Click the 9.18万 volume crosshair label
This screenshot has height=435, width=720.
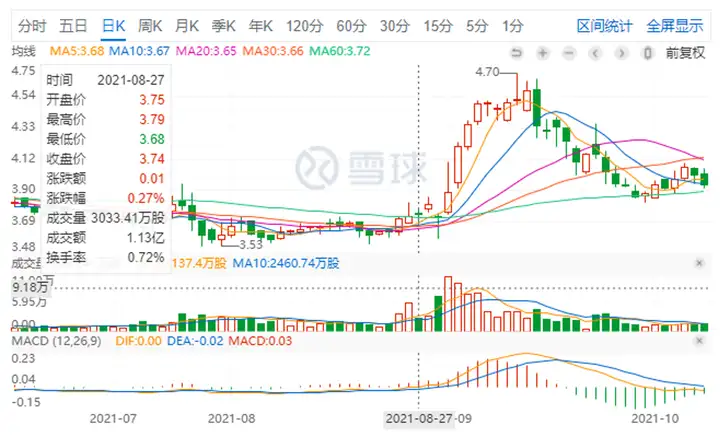[30, 288]
